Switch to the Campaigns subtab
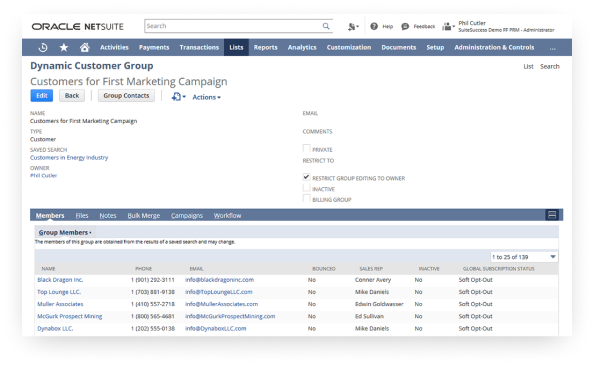Image resolution: width=594 pixels, height=367 pixels. click(x=187, y=216)
